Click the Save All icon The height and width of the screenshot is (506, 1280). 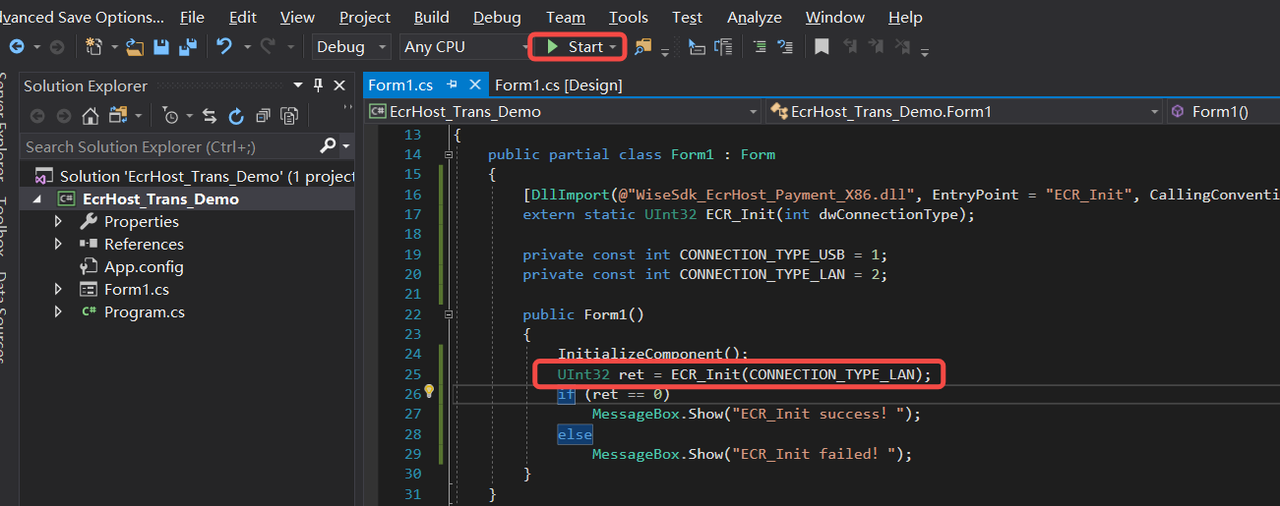[x=186, y=47]
